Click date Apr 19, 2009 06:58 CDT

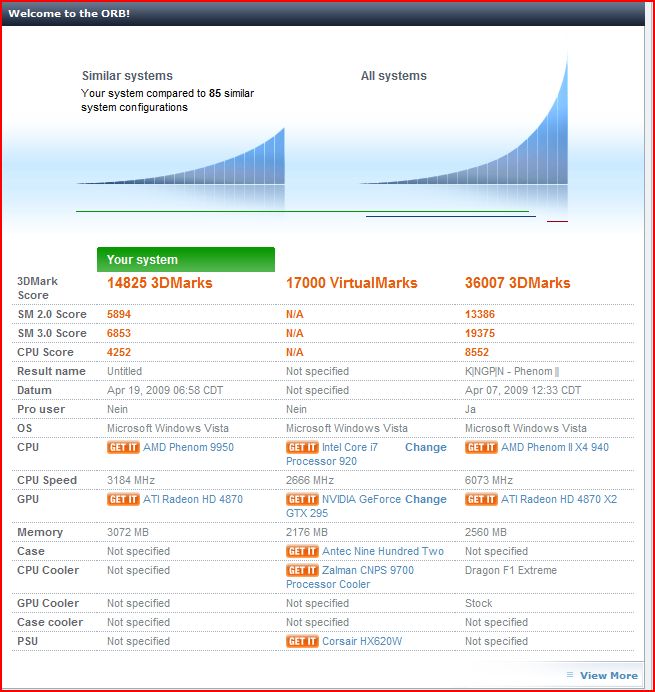[165, 390]
